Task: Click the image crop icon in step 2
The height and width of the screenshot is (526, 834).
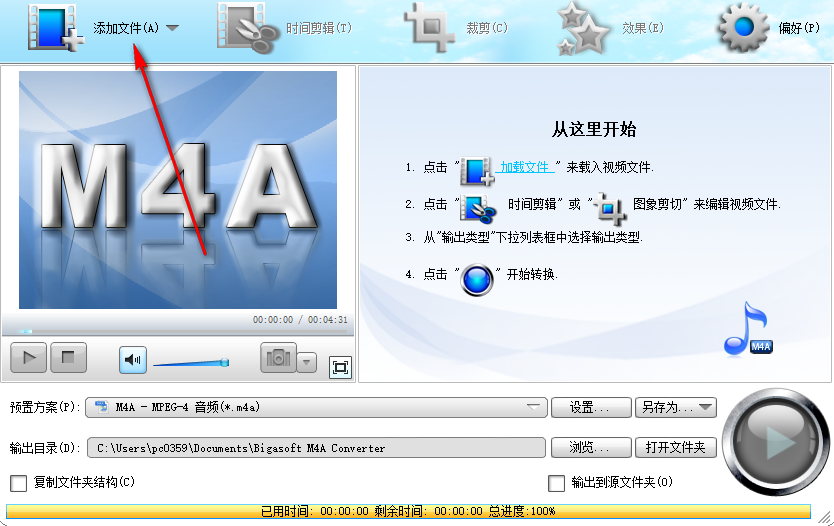Action: click(610, 208)
